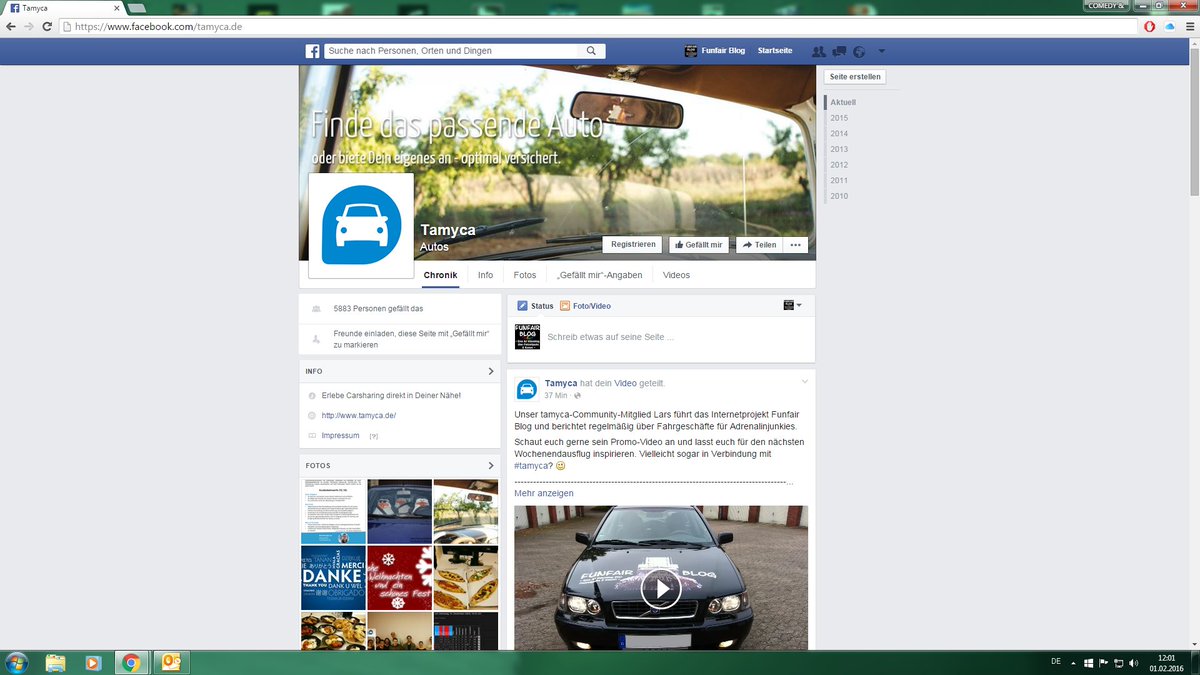
Task: Jump to 2012 in timeline
Action: coord(839,165)
